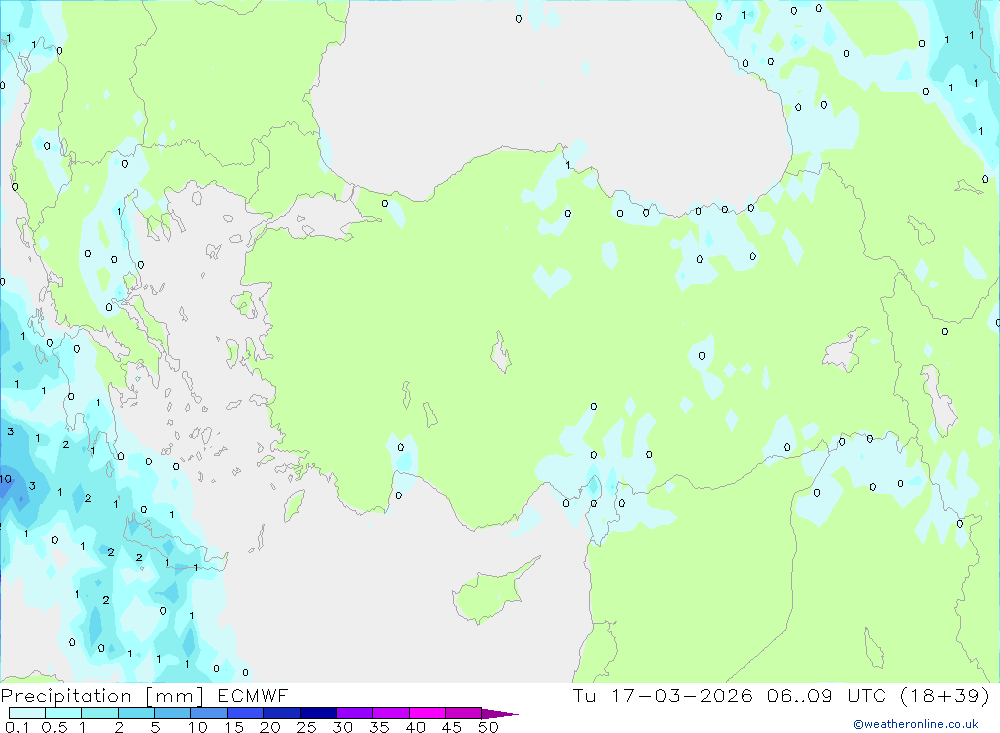Screen dimensions: 1000x733
Task: Click the above-50 mm legend arrow tip
Action: point(500,714)
